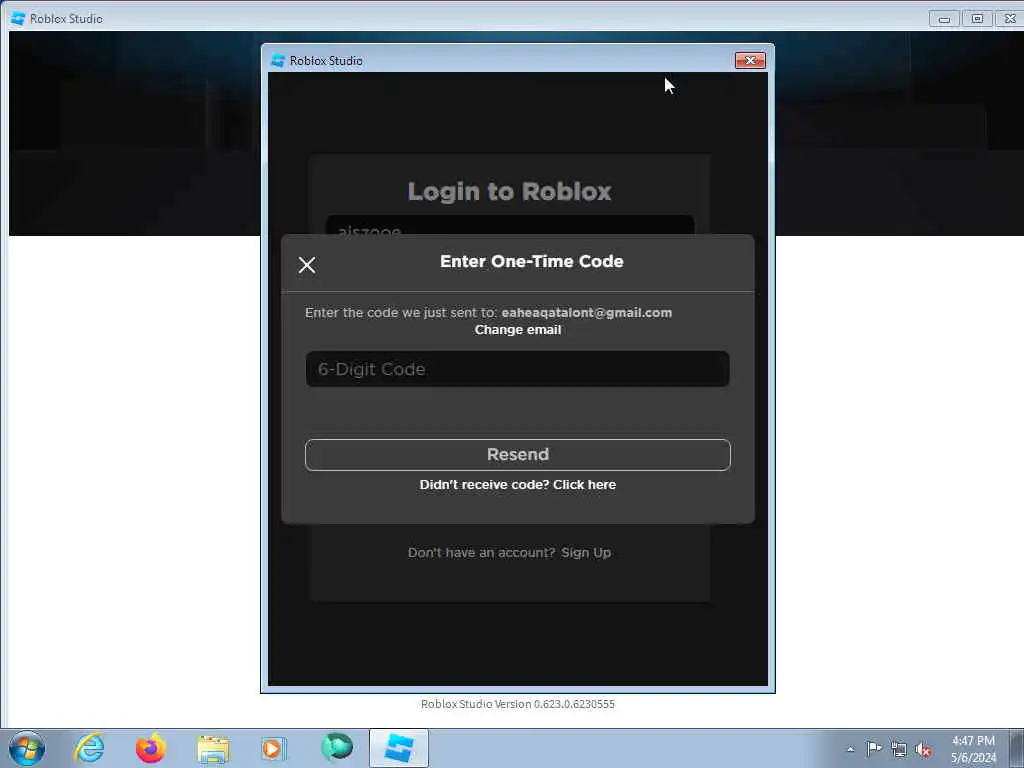Click the Show desktop strip beside the clock
Image resolution: width=1024 pixels, height=768 pixels.
point(1017,748)
